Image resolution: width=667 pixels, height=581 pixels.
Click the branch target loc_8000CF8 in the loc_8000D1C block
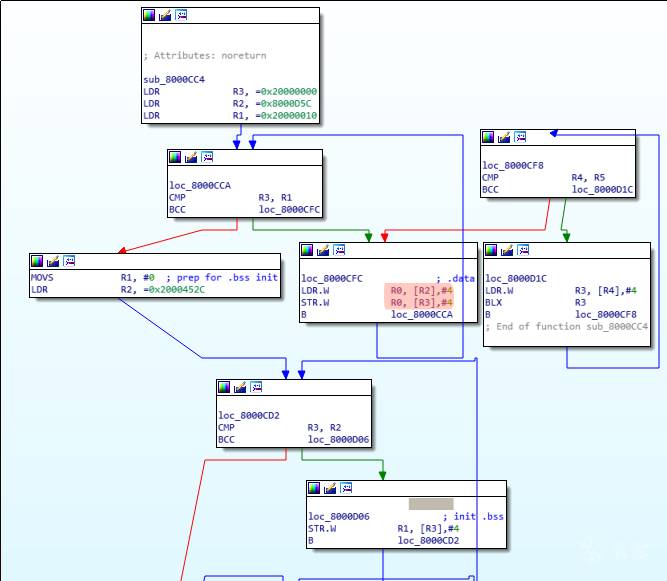click(x=606, y=314)
